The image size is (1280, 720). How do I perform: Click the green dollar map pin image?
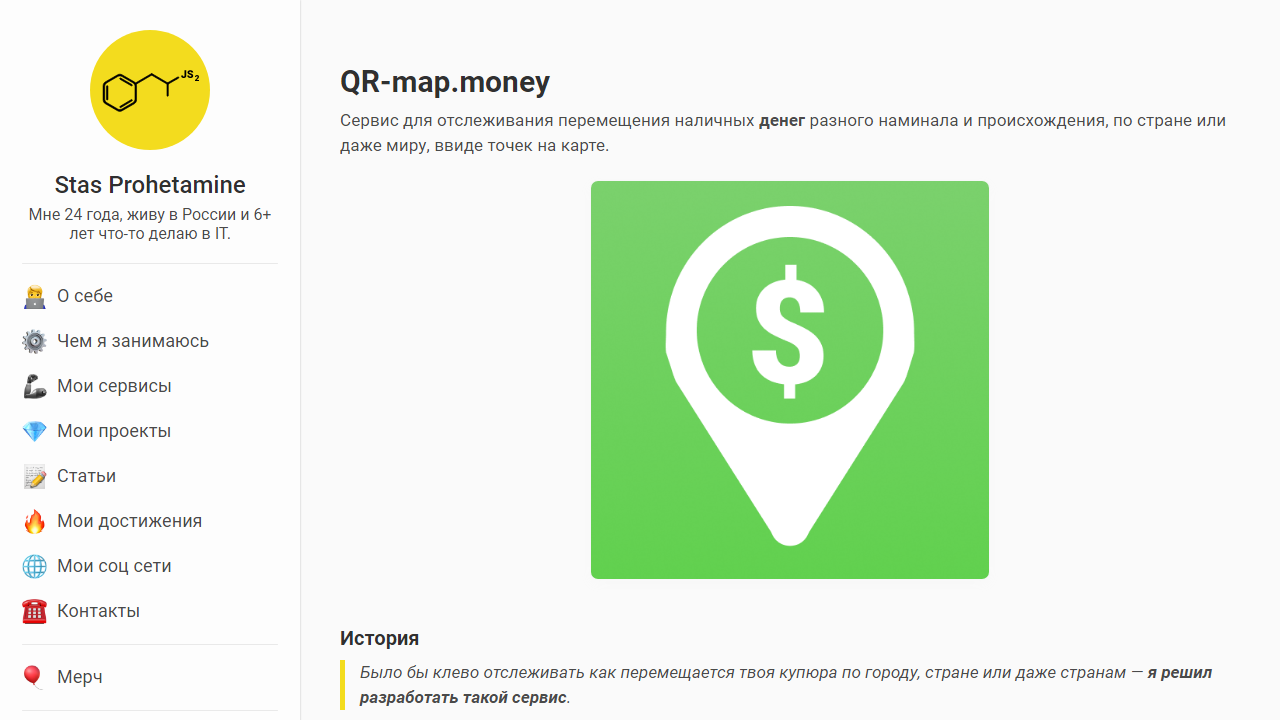pos(790,380)
